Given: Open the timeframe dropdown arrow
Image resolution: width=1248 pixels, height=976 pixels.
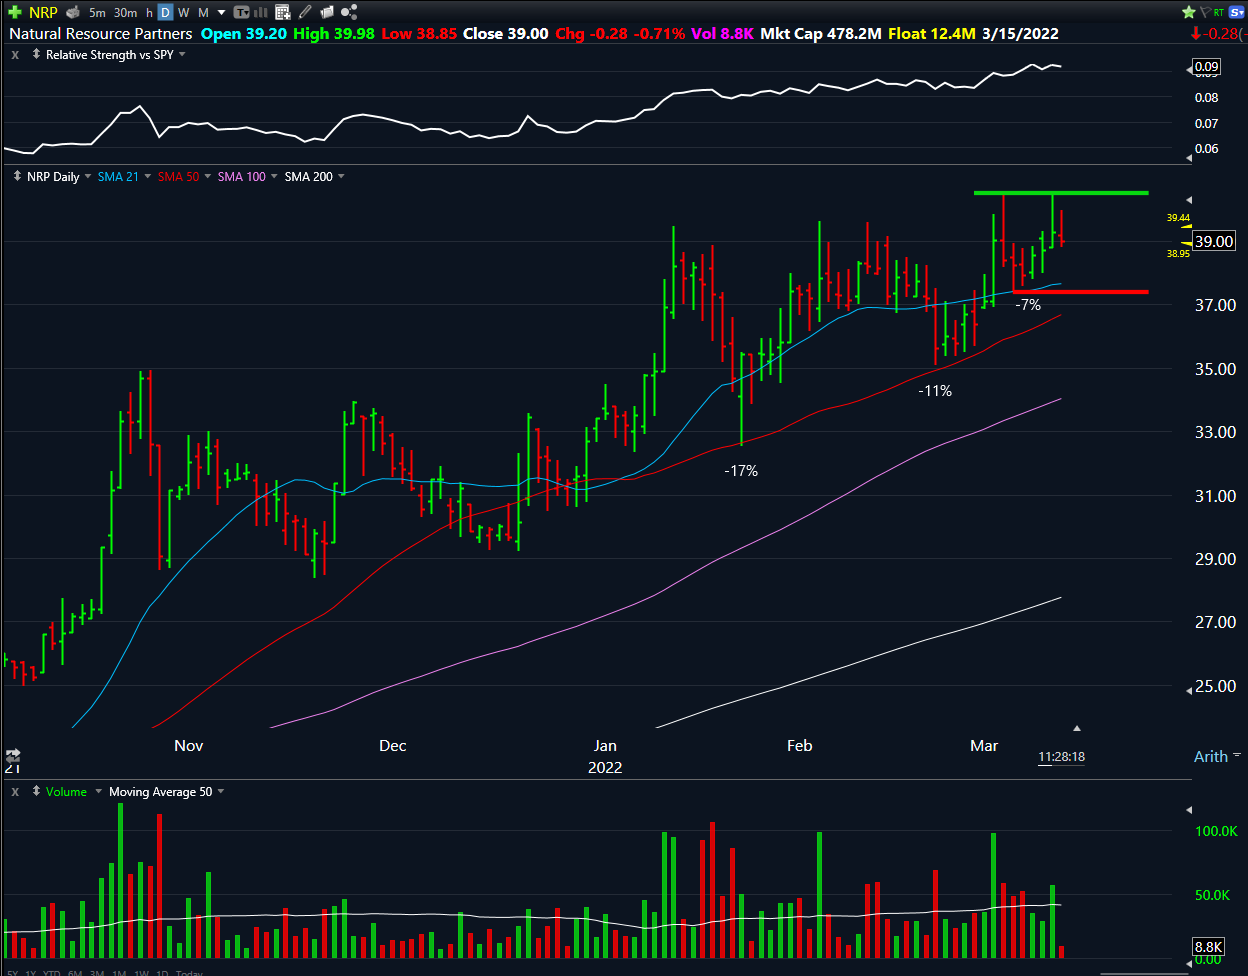Looking at the screenshot, I should coord(221,13).
